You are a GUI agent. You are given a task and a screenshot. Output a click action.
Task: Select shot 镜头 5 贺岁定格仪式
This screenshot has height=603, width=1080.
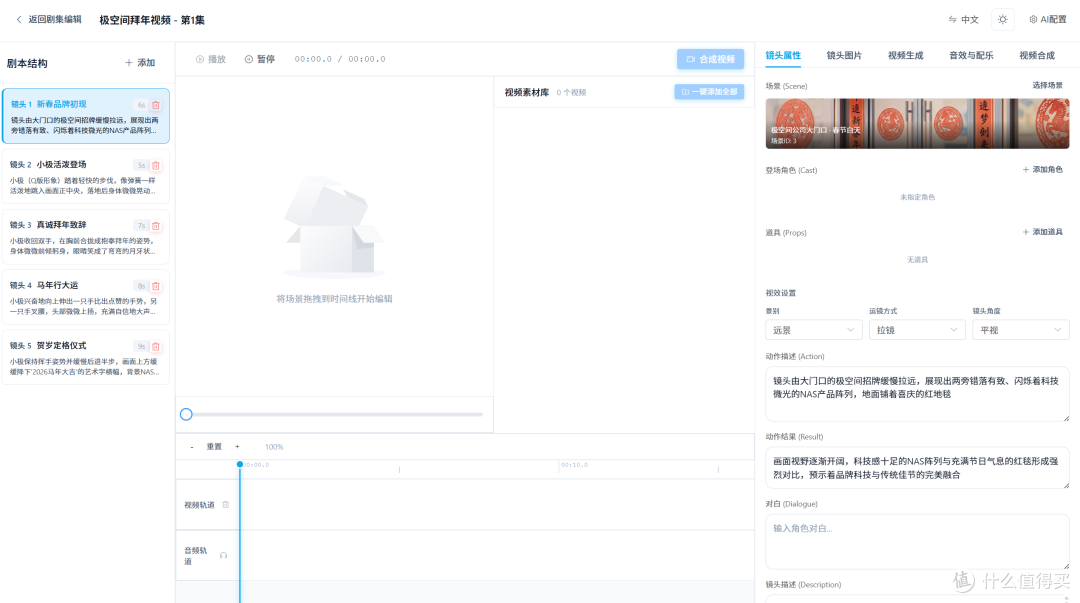pyautogui.click(x=85, y=357)
